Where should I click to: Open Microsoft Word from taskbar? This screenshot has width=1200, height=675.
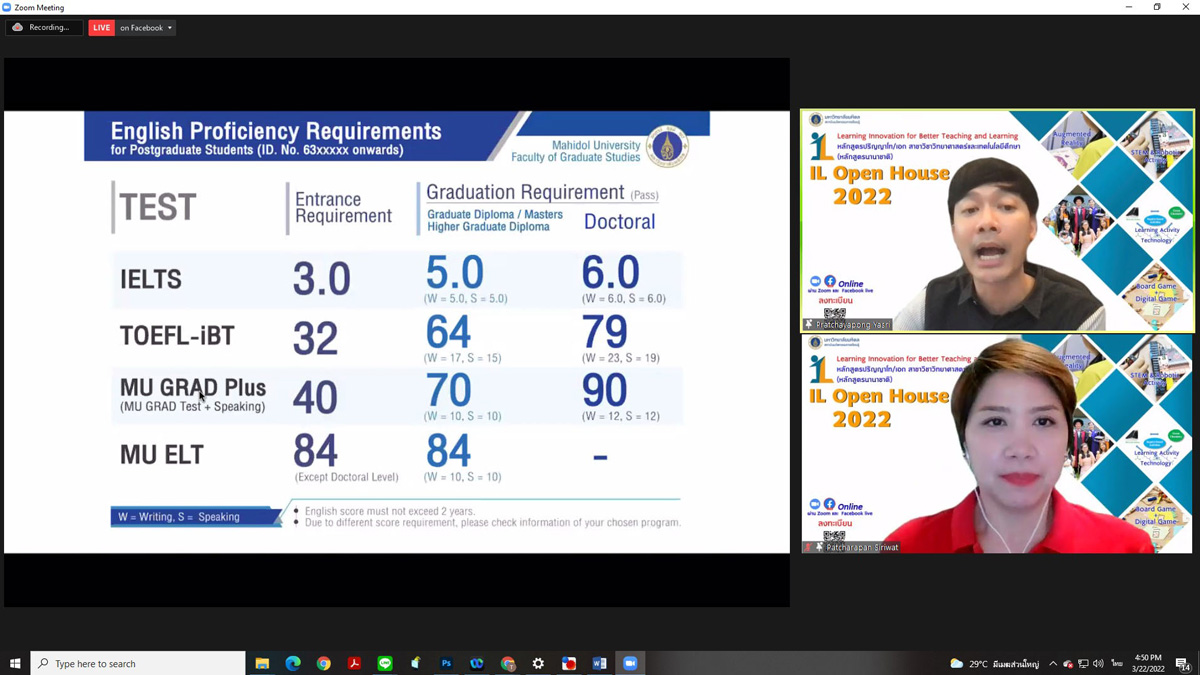pos(599,664)
